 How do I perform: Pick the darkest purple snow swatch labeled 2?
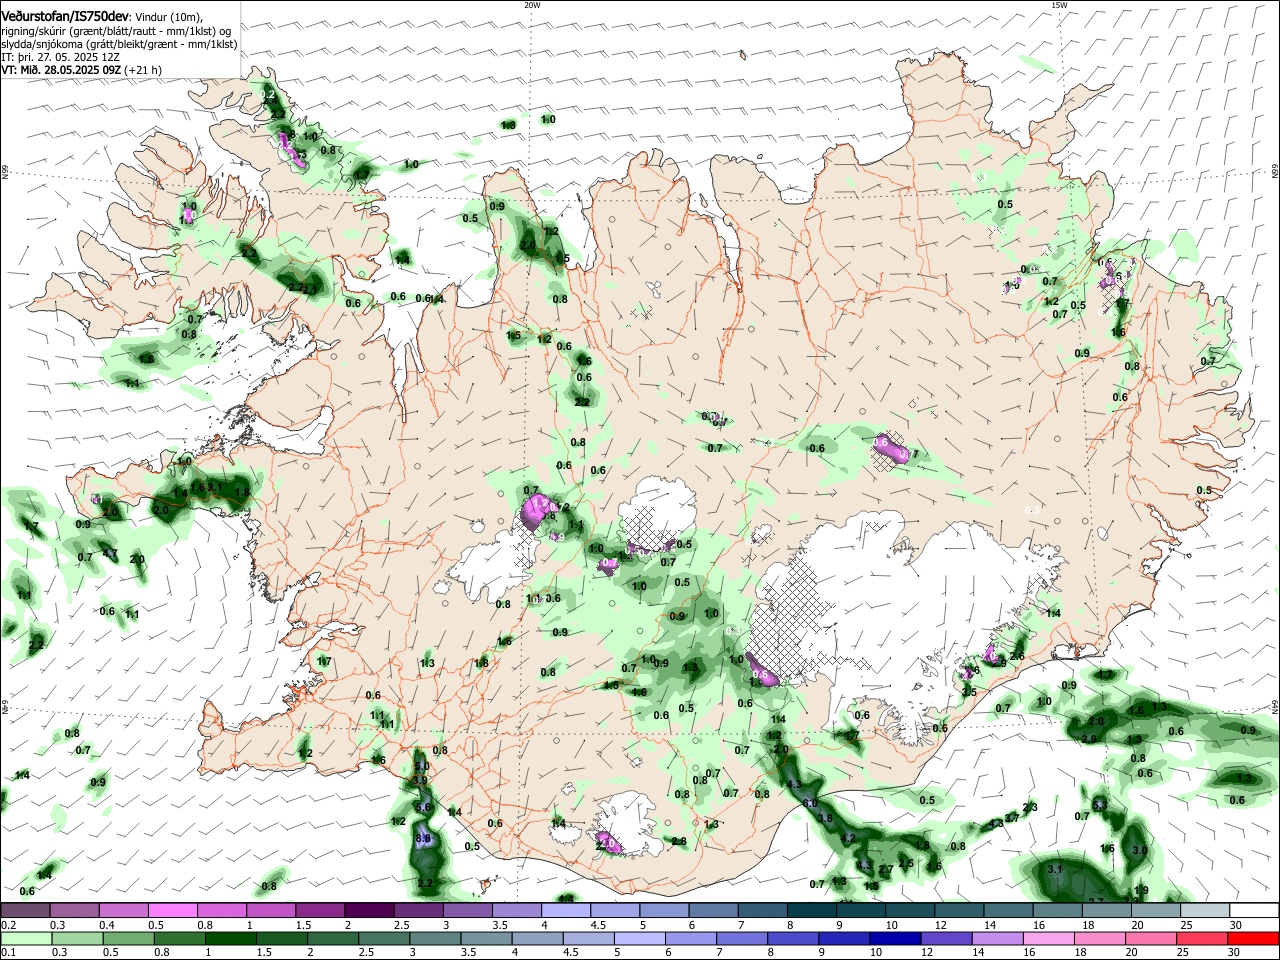coord(369,911)
